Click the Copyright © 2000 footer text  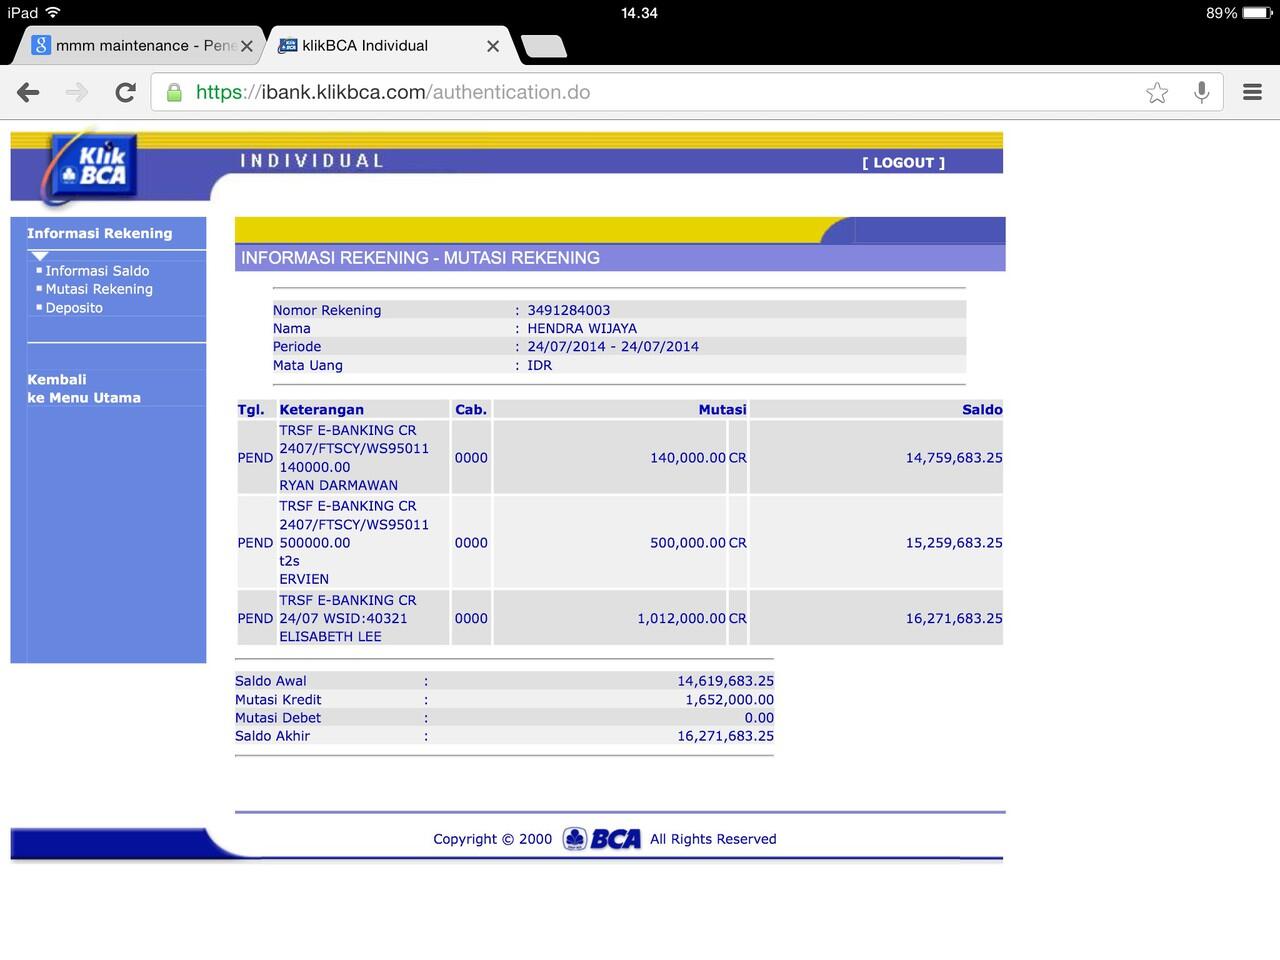click(492, 839)
